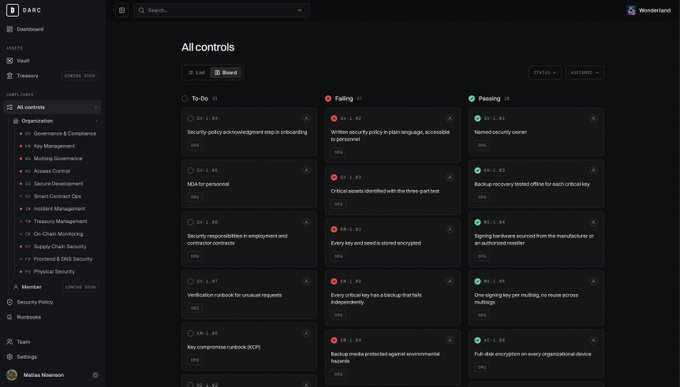The image size is (680, 387).
Task: Assign user on Verification runbook card
Action: point(306,282)
